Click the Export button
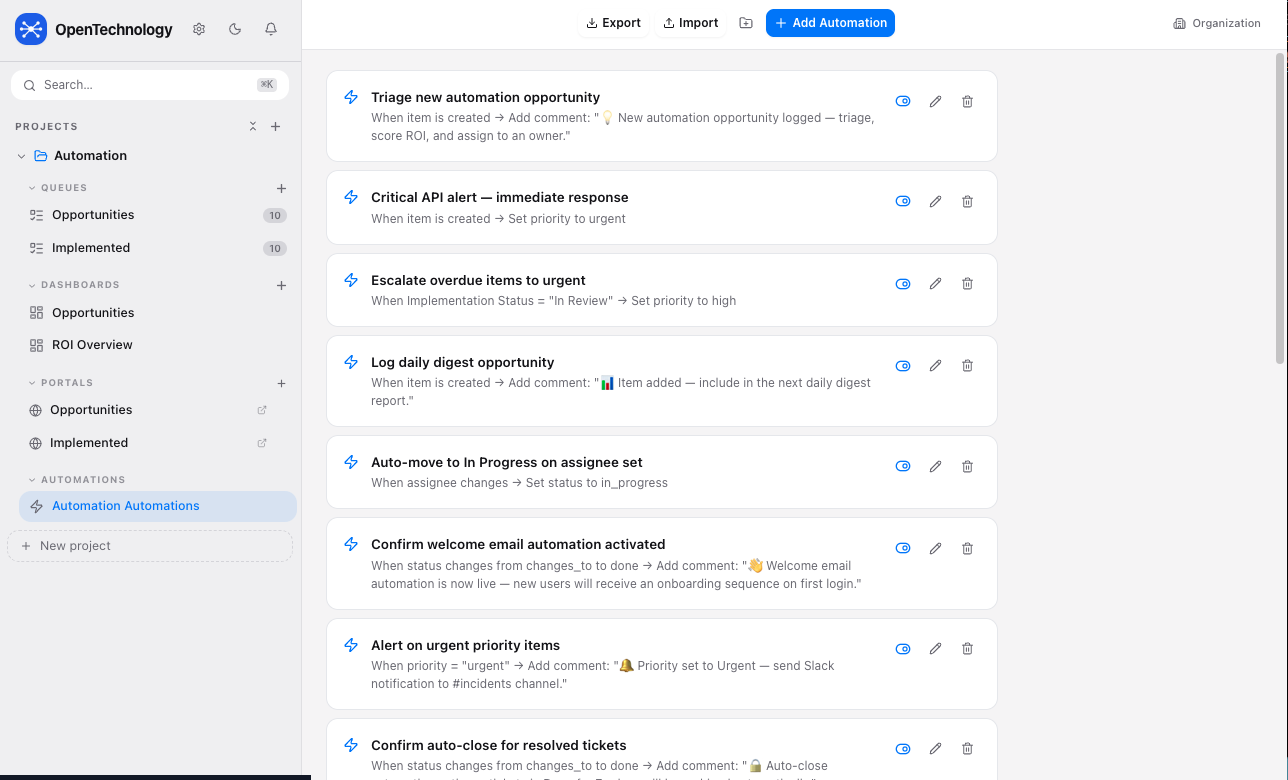The width and height of the screenshot is (1288, 780). pos(613,23)
